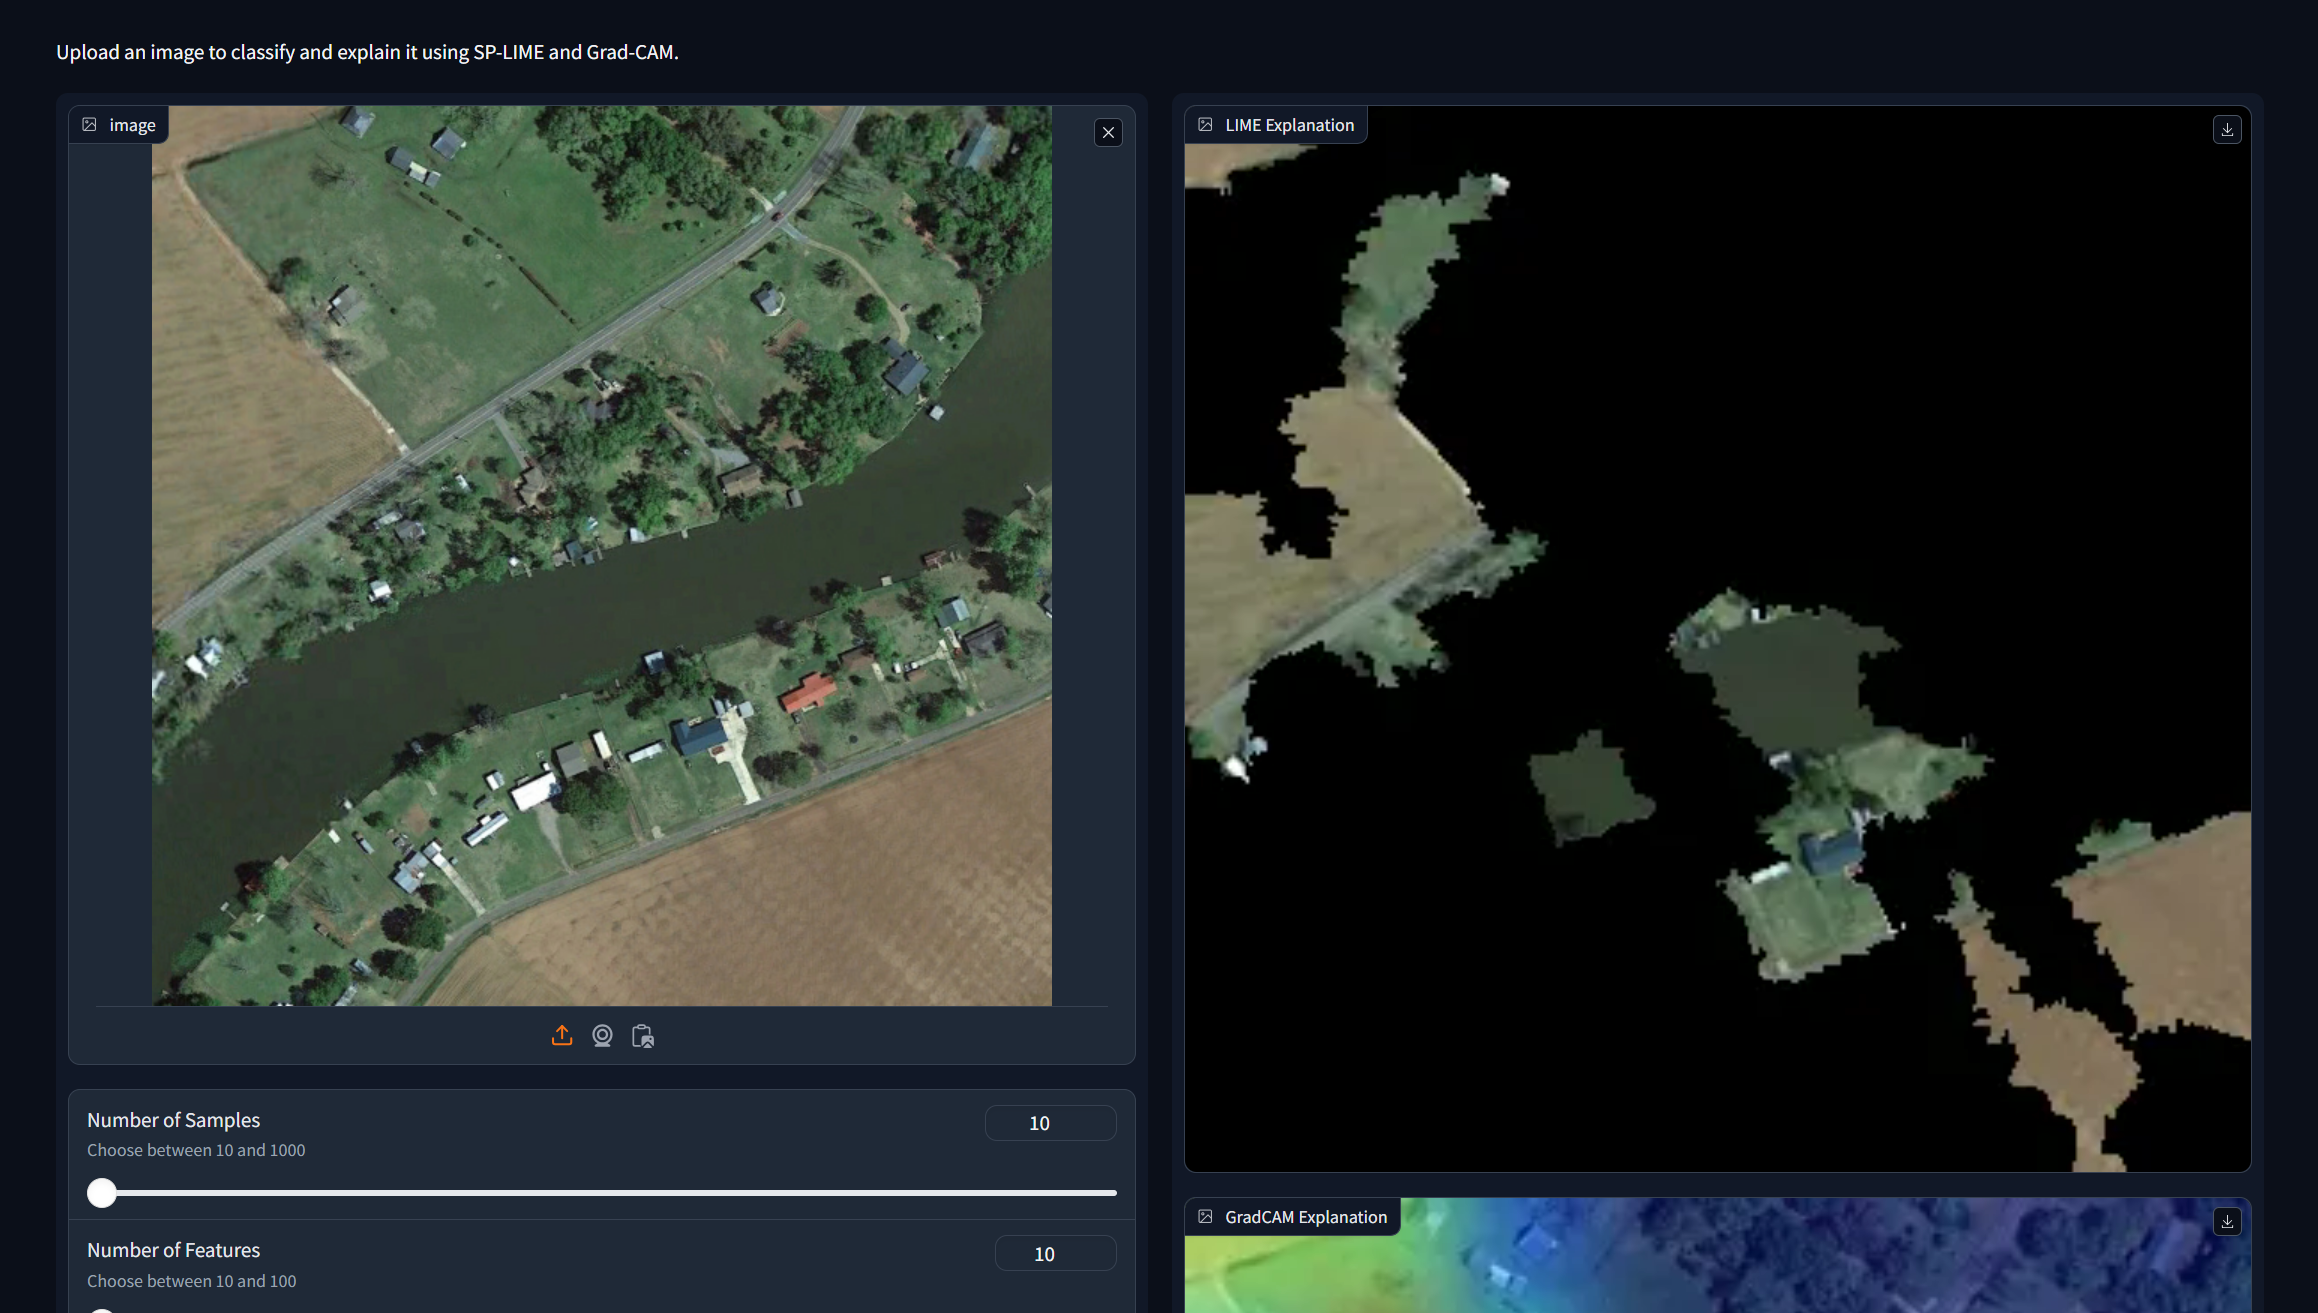The width and height of the screenshot is (2318, 1313).
Task: Click the image label icon on the input panel
Action: pyautogui.click(x=90, y=125)
